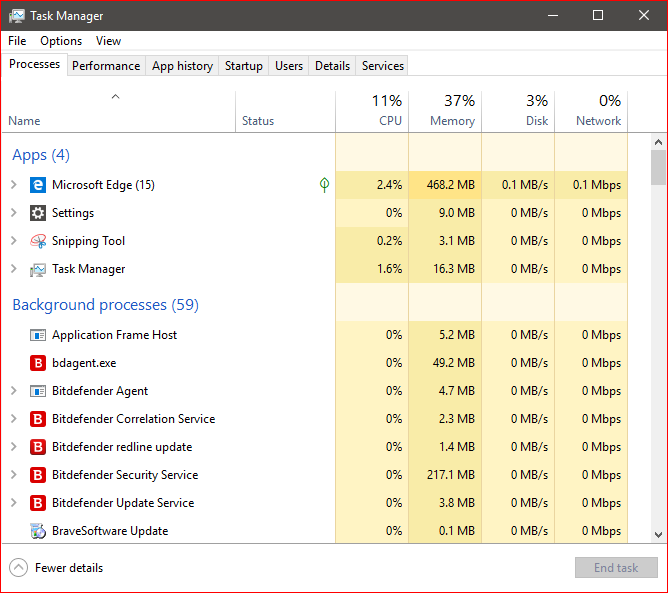668x593 pixels.
Task: Click the Snipping Tool scissors icon
Action: coord(38,241)
